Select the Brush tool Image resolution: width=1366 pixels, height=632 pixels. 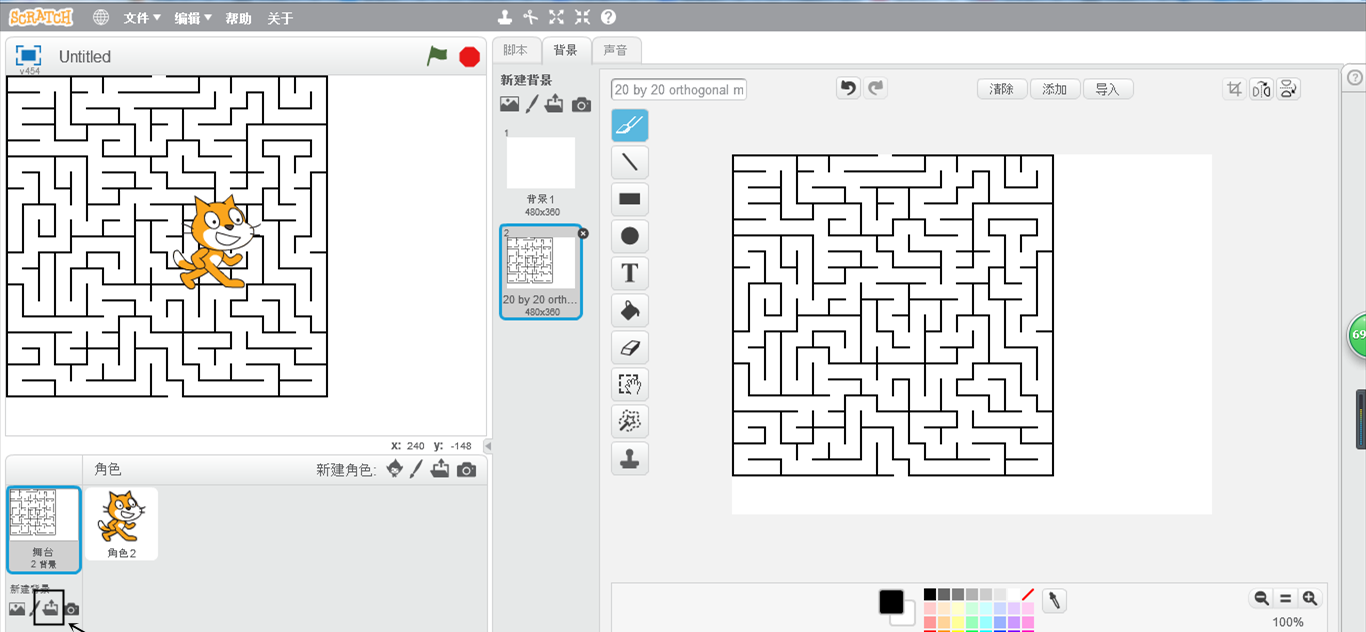pyautogui.click(x=630, y=125)
